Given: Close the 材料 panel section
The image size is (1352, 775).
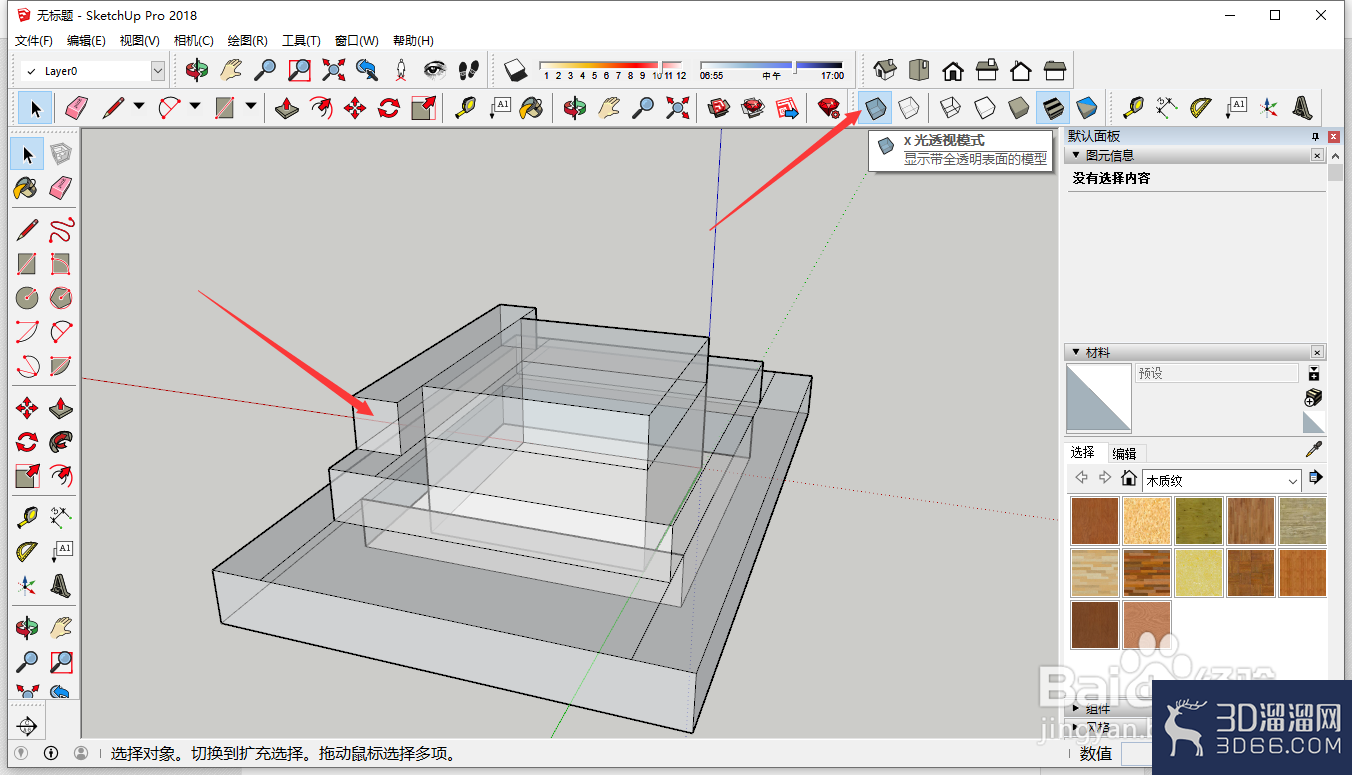Looking at the screenshot, I should [x=1317, y=352].
